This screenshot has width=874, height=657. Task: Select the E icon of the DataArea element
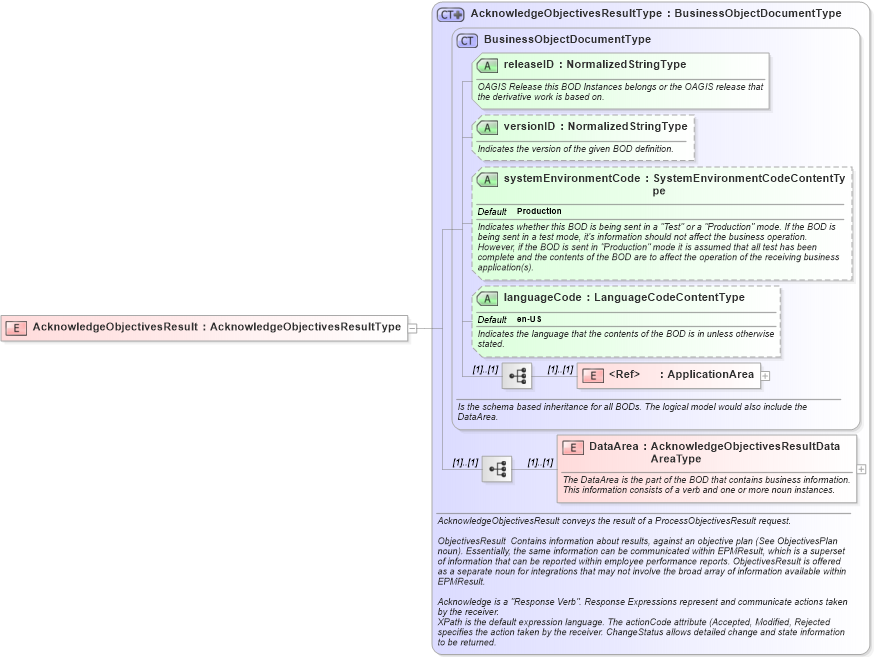[572, 447]
